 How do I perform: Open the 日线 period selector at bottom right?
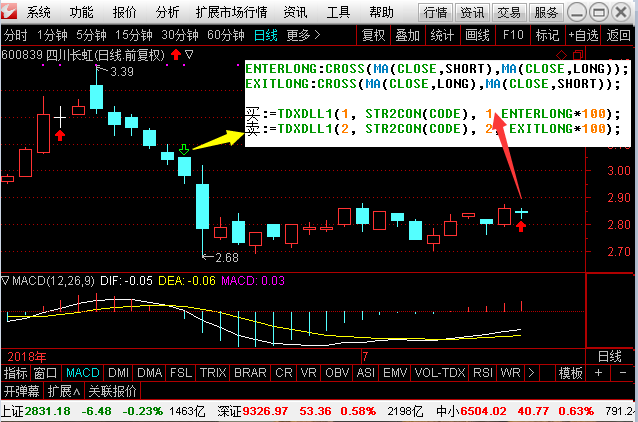tap(608, 355)
